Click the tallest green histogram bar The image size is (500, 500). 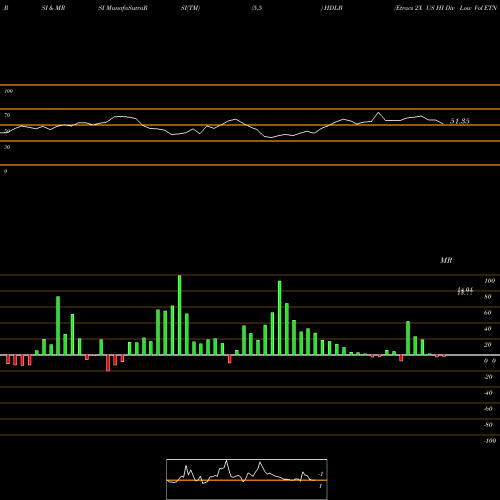point(180,315)
